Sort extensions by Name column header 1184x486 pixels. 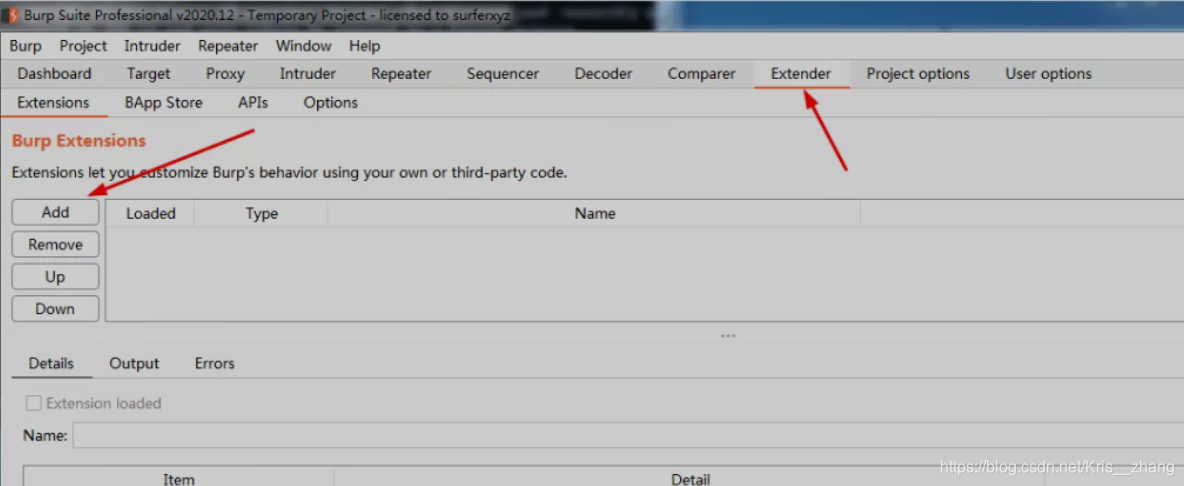tap(594, 214)
